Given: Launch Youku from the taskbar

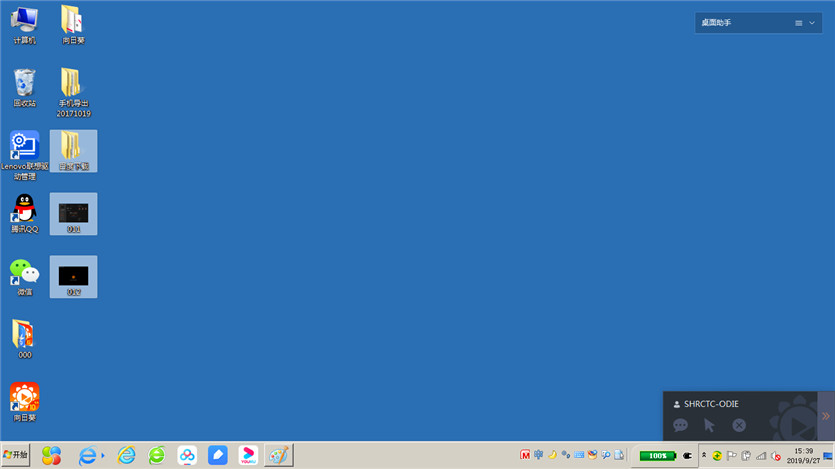Looking at the screenshot, I should (x=249, y=455).
